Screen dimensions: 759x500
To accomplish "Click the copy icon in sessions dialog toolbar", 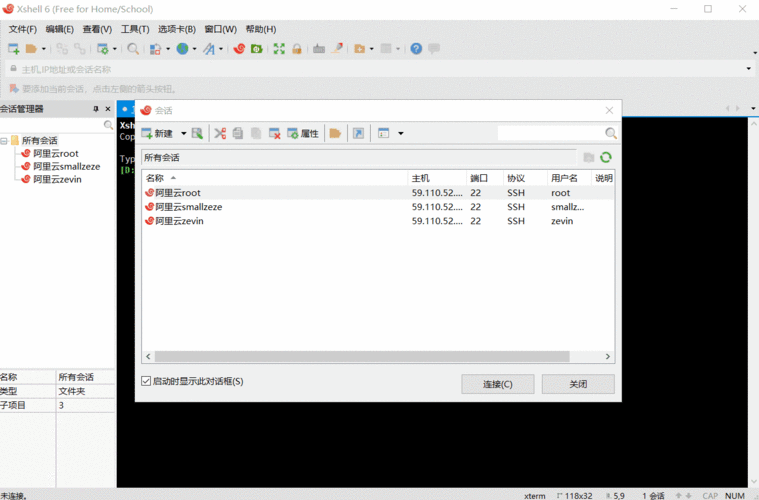I will [x=238, y=133].
